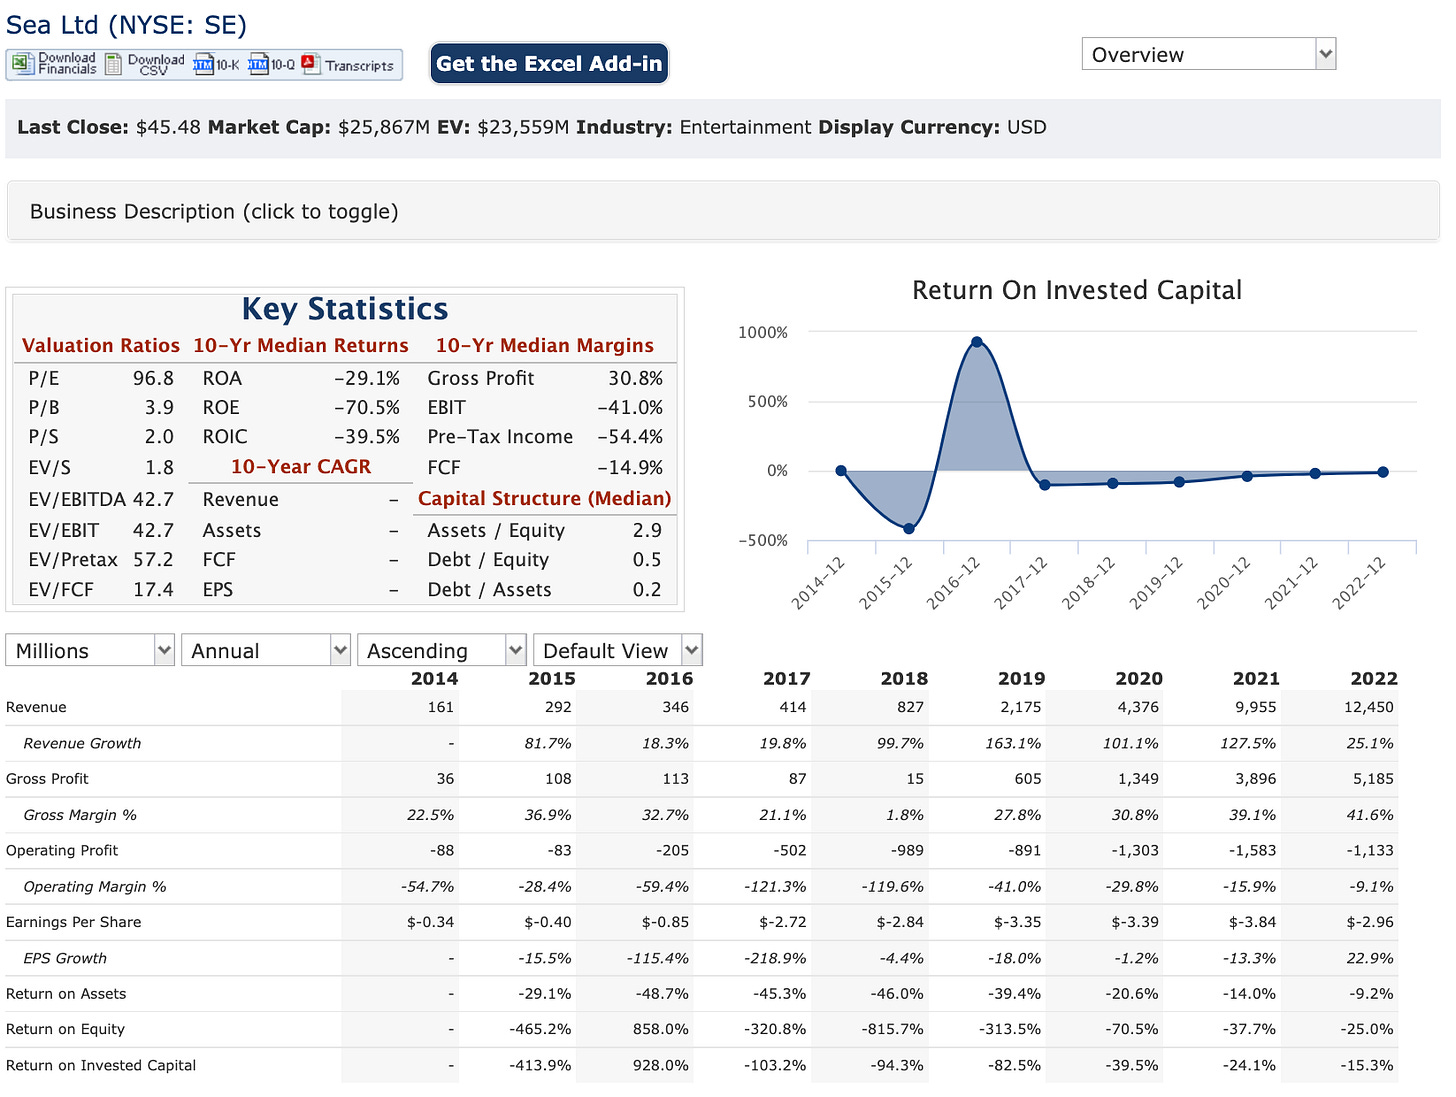Click the P/E value 96.8

(153, 379)
